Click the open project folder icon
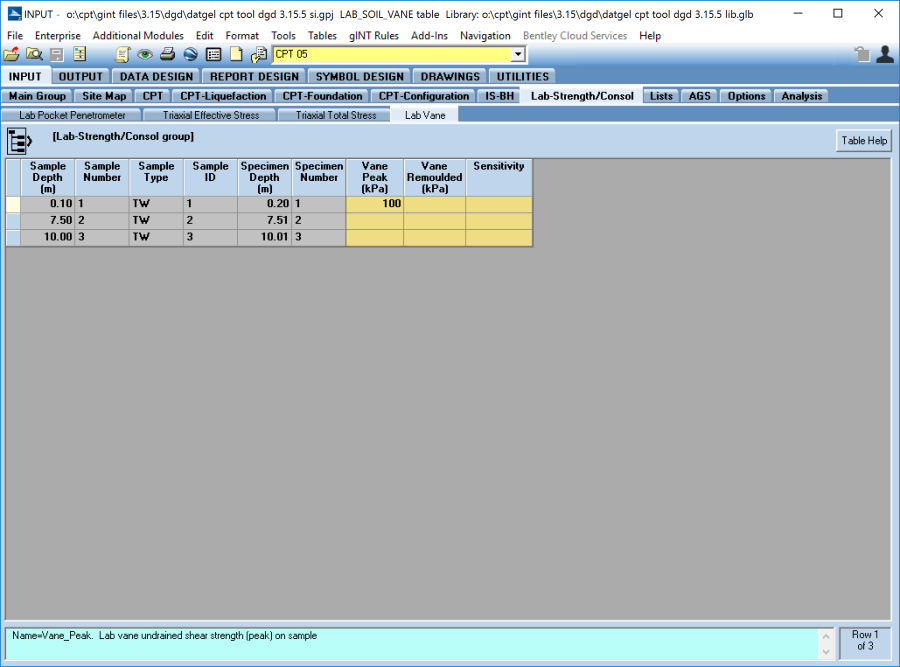Screen dimensions: 900x667 pyautogui.click(x=11, y=54)
